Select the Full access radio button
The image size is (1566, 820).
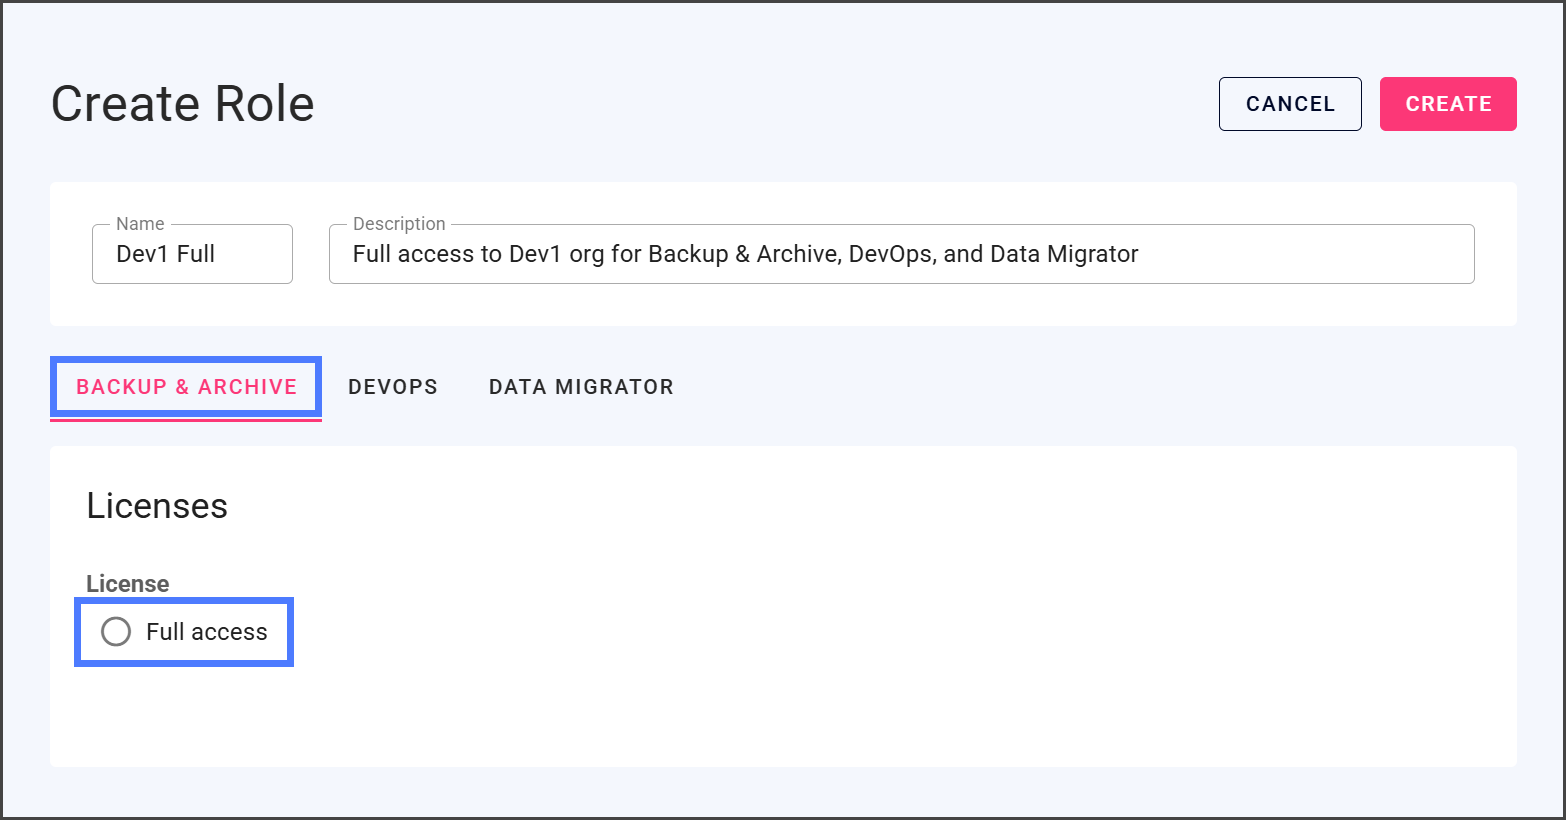(x=116, y=632)
